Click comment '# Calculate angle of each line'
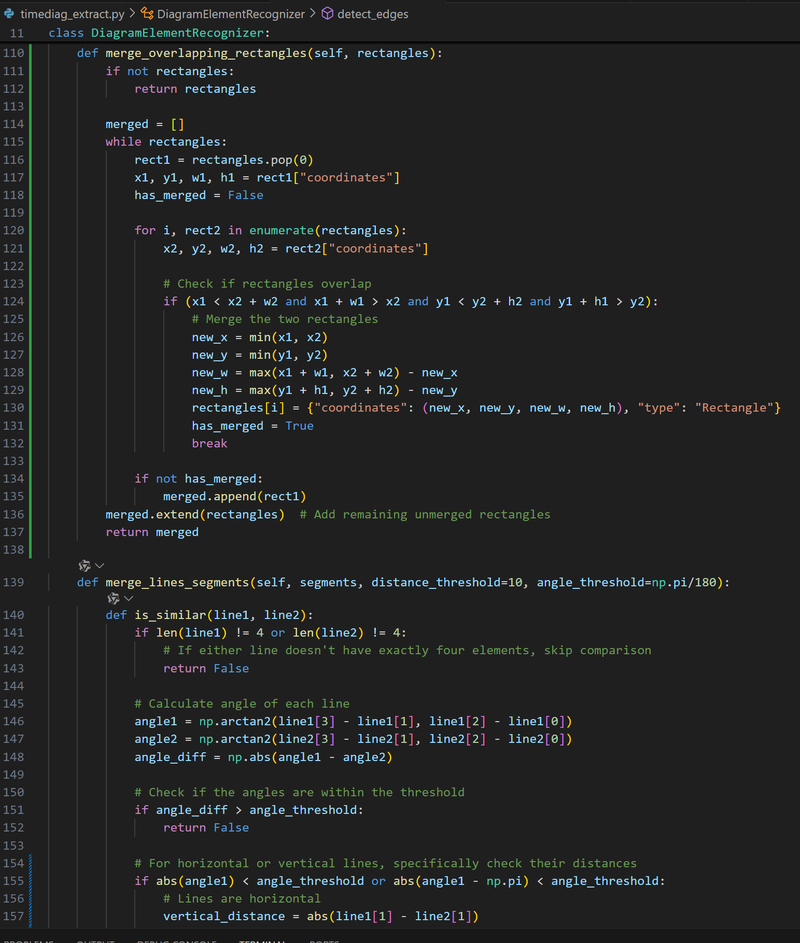Viewport: 800px width, 943px height. pyautogui.click(x=242, y=704)
